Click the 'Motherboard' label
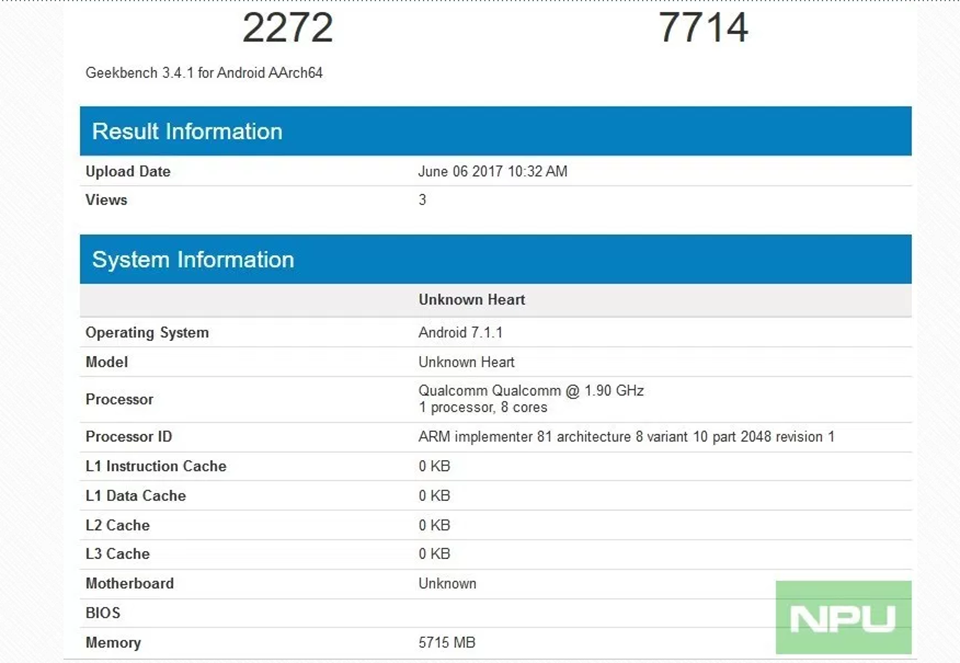The height and width of the screenshot is (663, 960). coord(130,583)
